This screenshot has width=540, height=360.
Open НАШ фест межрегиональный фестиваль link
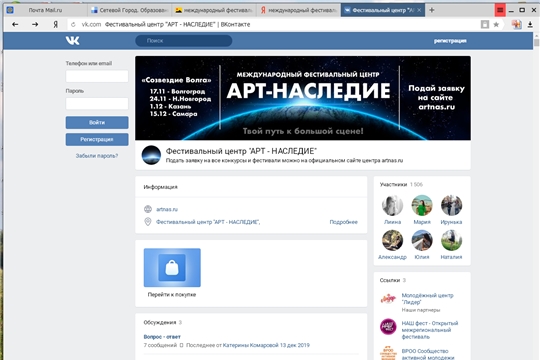[430, 330]
